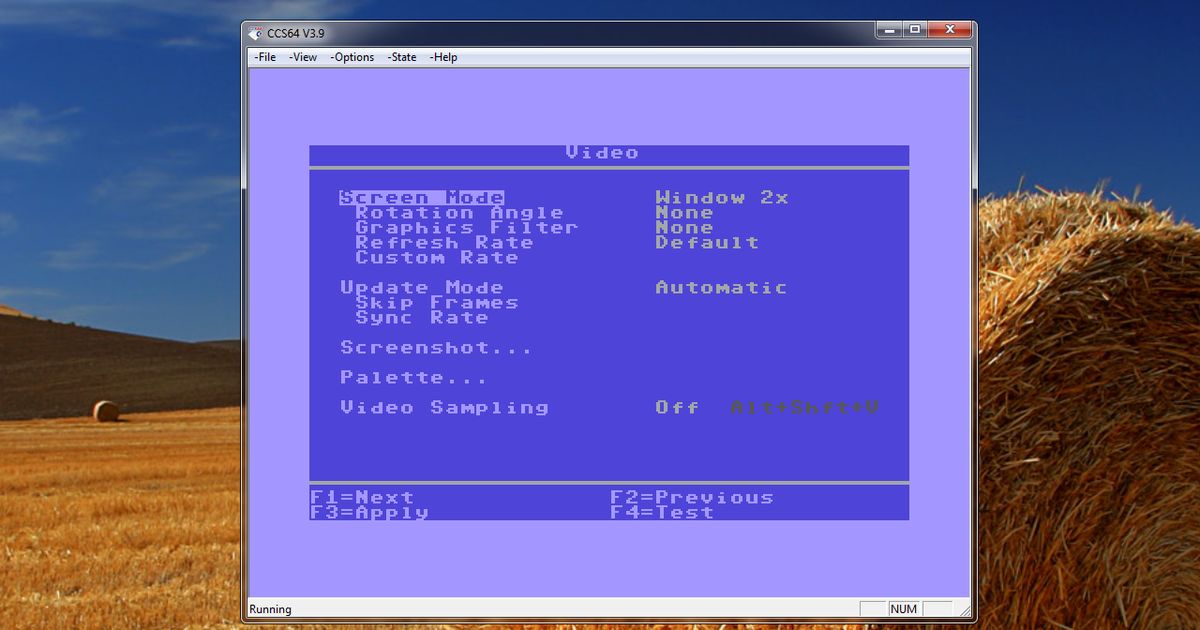Screen dimensions: 1200x630
Task: Open the -Options menu
Action: click(x=355, y=57)
